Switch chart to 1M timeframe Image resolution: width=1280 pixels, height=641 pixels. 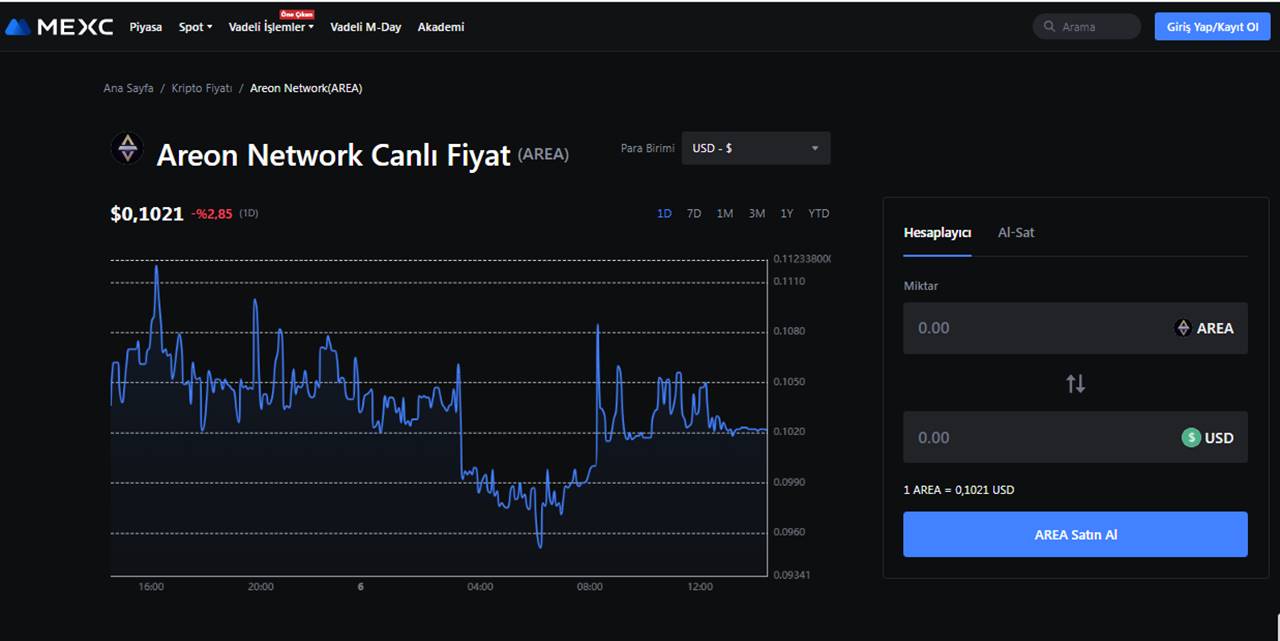725,213
